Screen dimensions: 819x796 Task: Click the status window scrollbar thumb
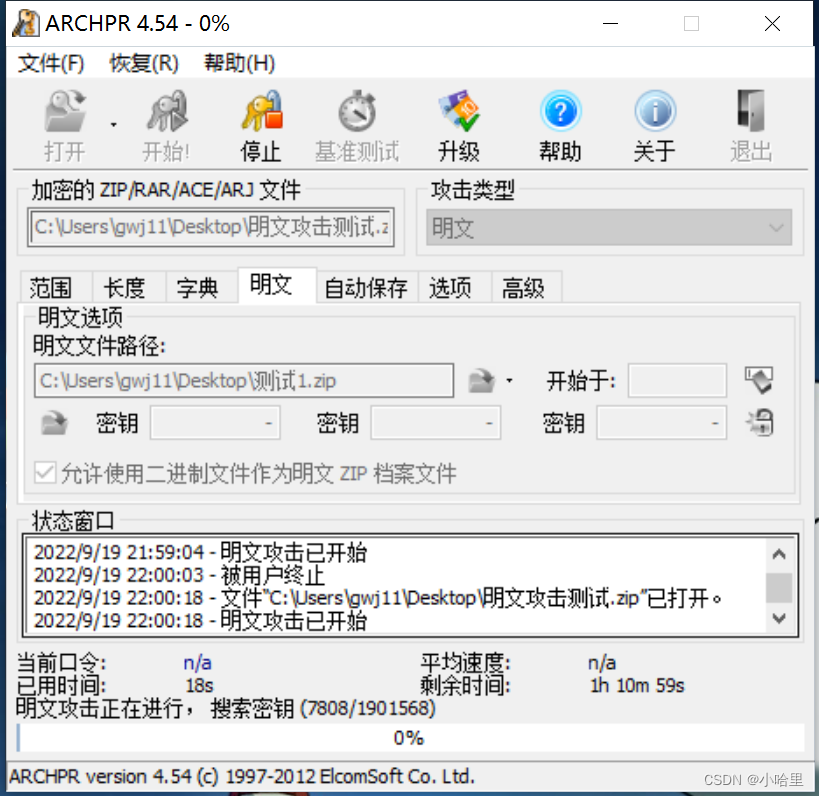pos(779,588)
